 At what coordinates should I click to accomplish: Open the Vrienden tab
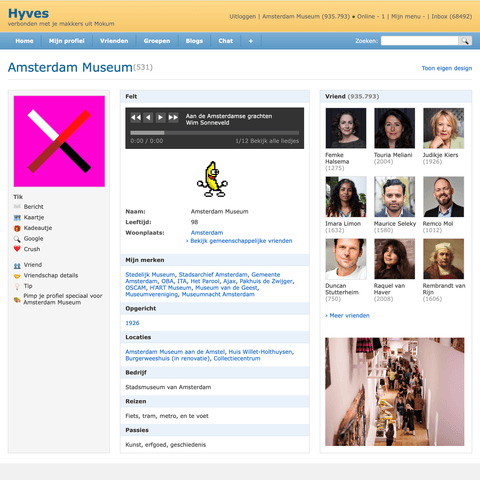tap(114, 41)
